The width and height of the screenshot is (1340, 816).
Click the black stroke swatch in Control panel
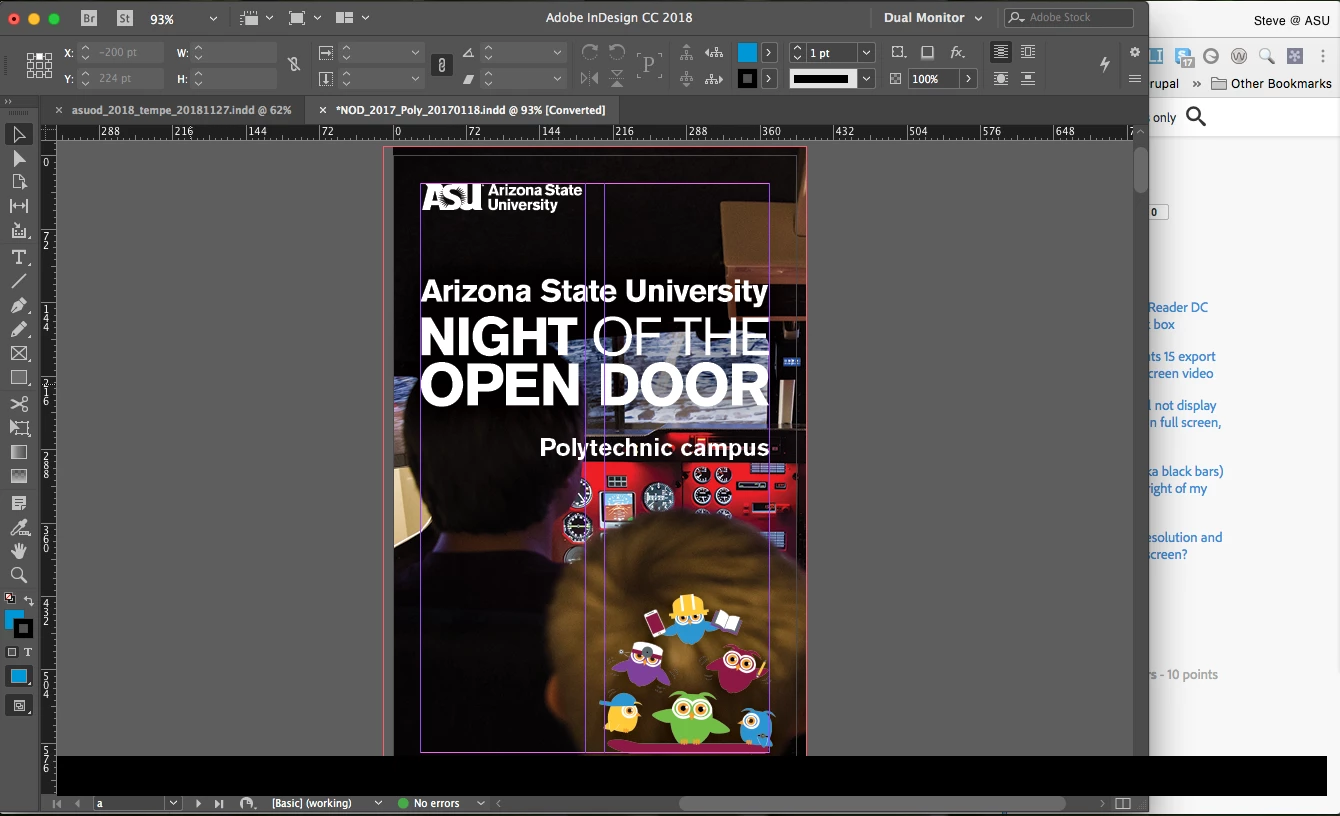(747, 78)
